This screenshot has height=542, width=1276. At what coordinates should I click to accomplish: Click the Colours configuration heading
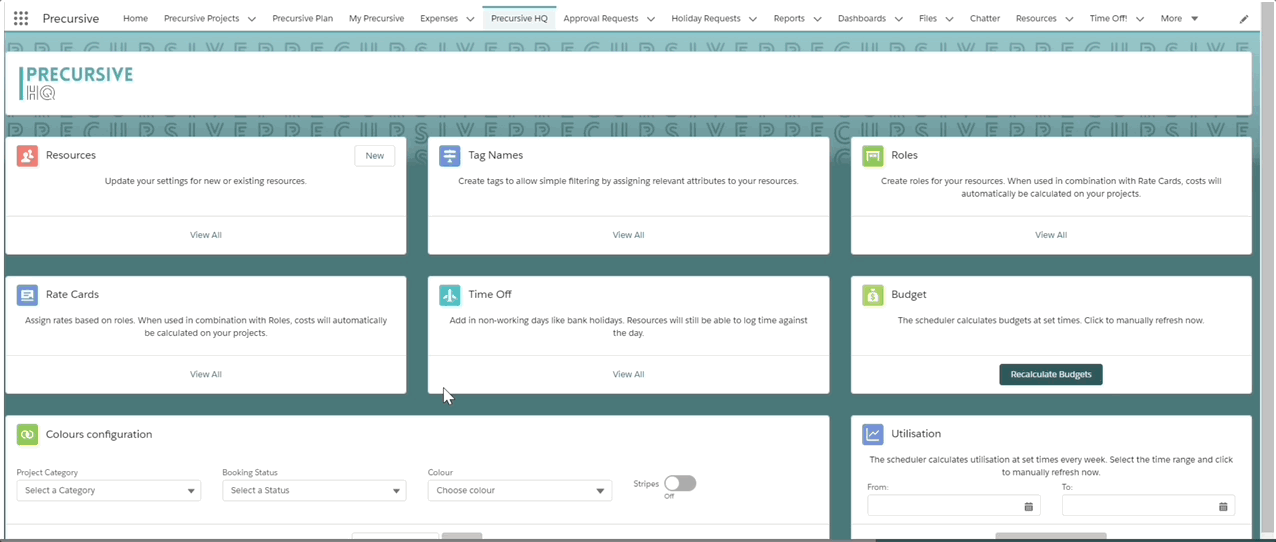[99, 435]
